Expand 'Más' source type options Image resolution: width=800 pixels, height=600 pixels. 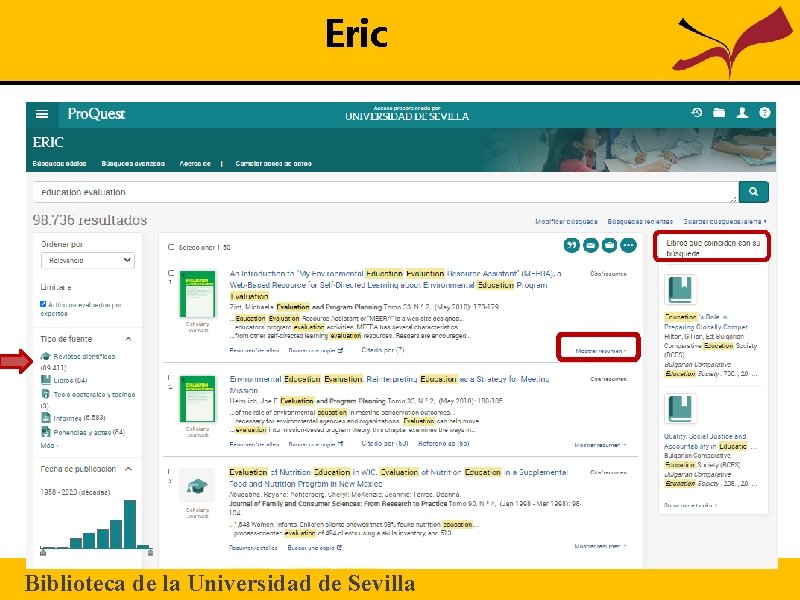(49, 445)
